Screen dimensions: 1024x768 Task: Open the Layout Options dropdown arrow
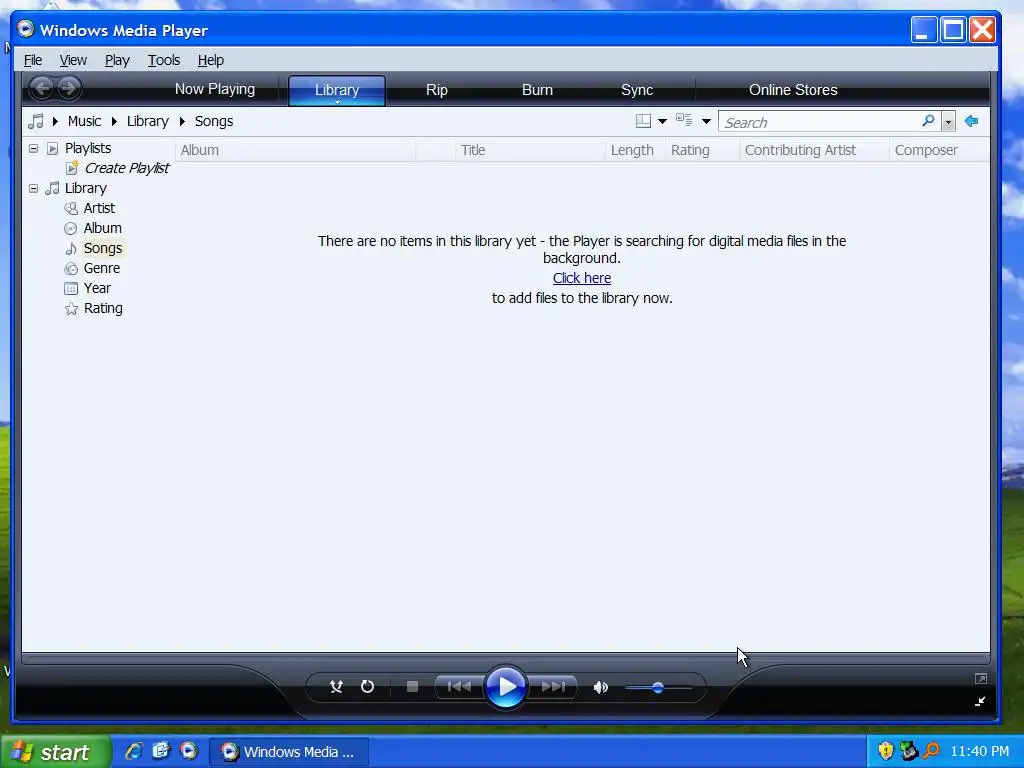click(x=662, y=121)
